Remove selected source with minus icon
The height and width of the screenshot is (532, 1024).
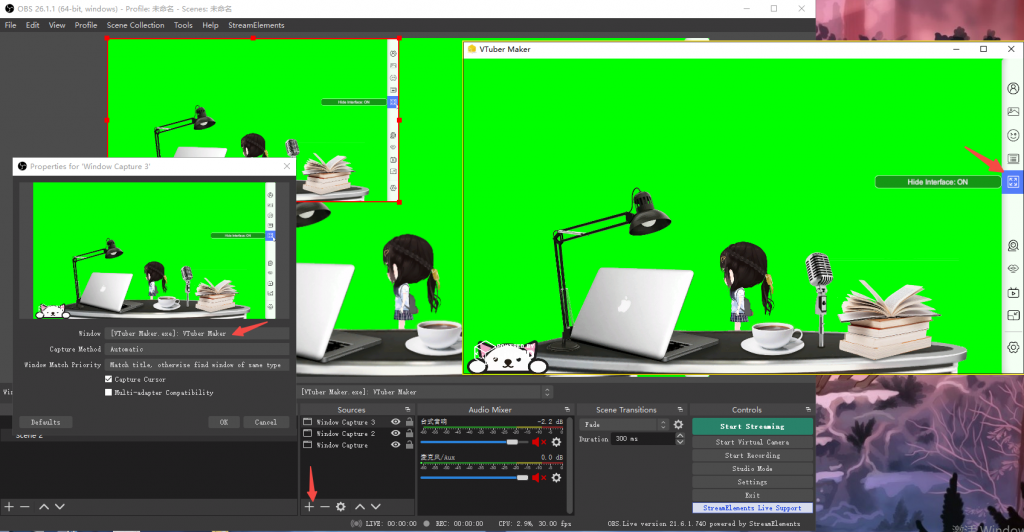point(325,507)
